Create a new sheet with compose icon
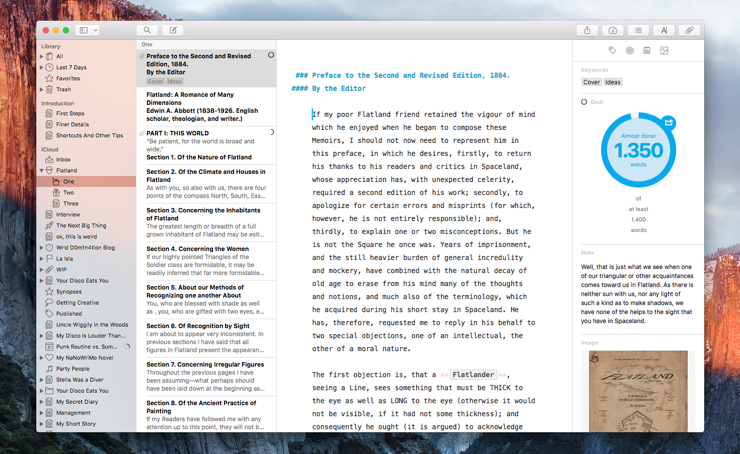This screenshot has height=454, width=740. click(173, 30)
